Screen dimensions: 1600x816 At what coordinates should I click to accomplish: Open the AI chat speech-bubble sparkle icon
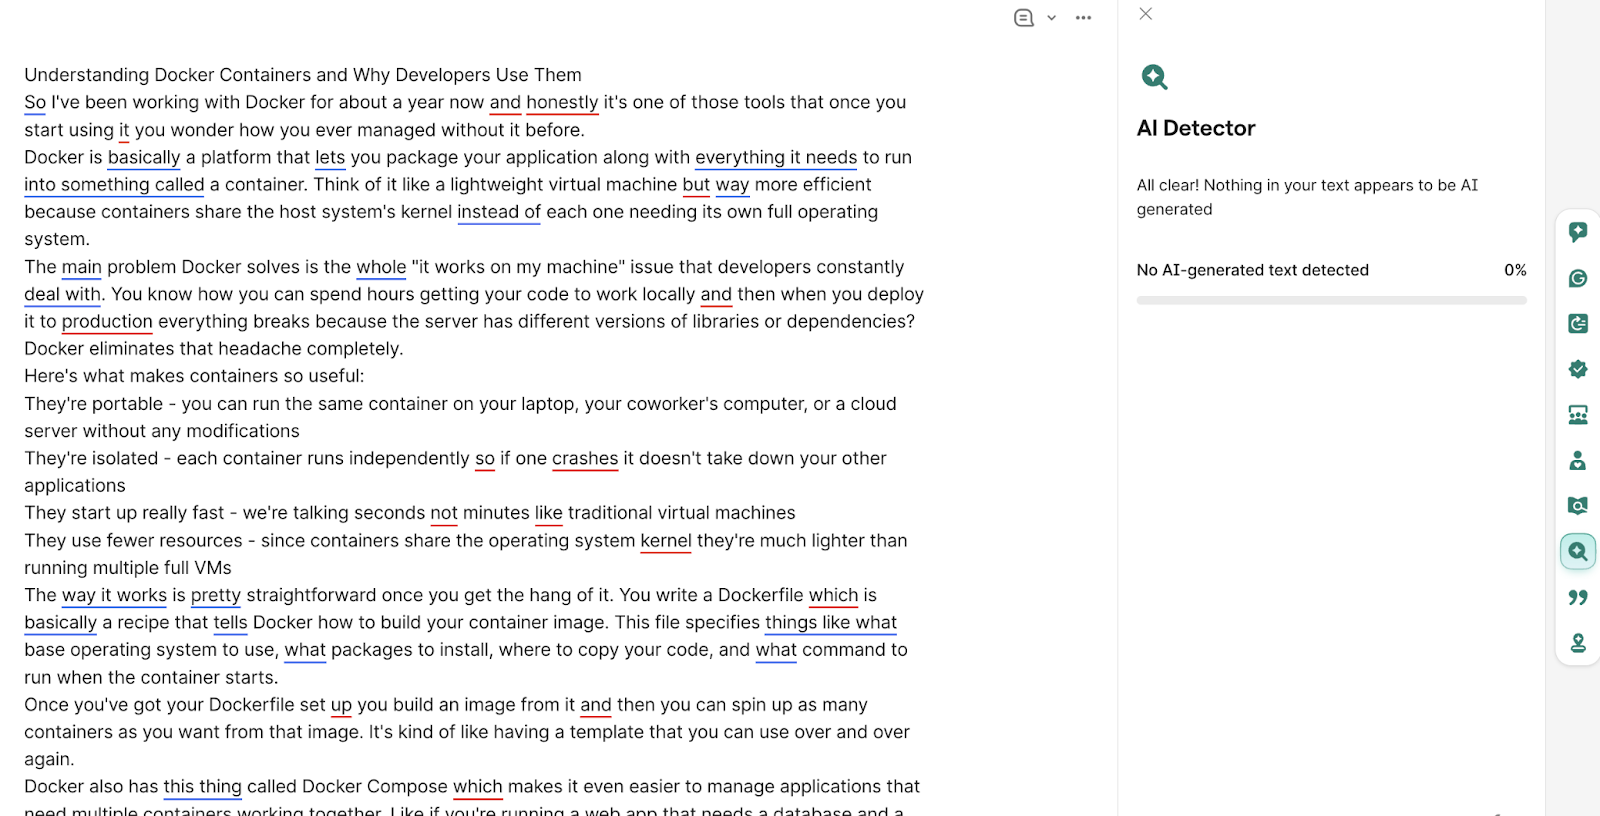tap(1578, 232)
